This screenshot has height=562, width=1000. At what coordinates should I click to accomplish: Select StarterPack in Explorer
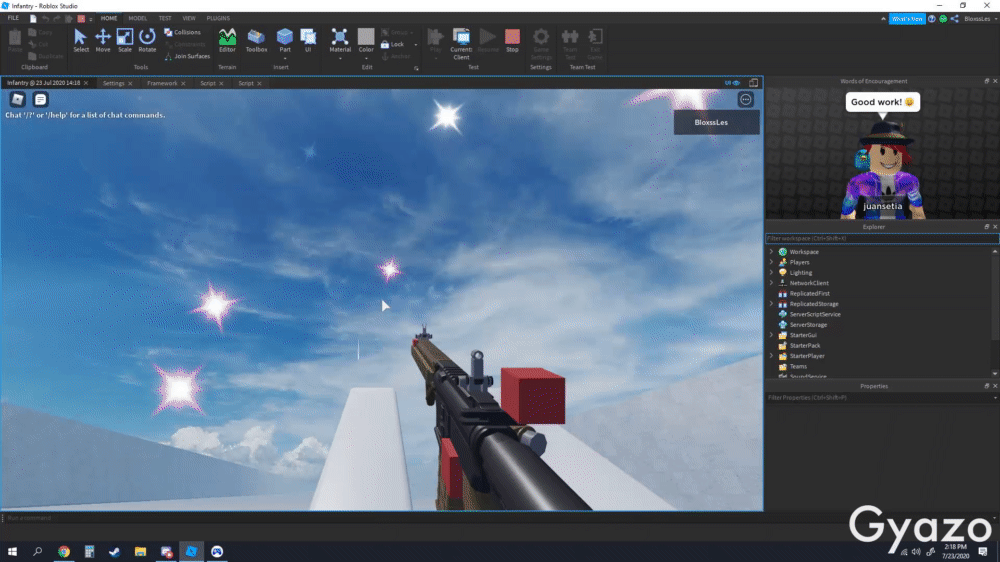tap(804, 346)
